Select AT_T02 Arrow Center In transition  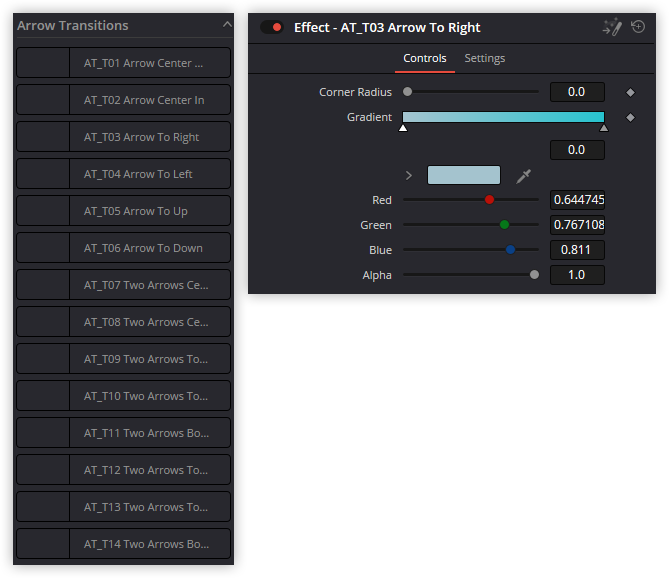[x=124, y=100]
